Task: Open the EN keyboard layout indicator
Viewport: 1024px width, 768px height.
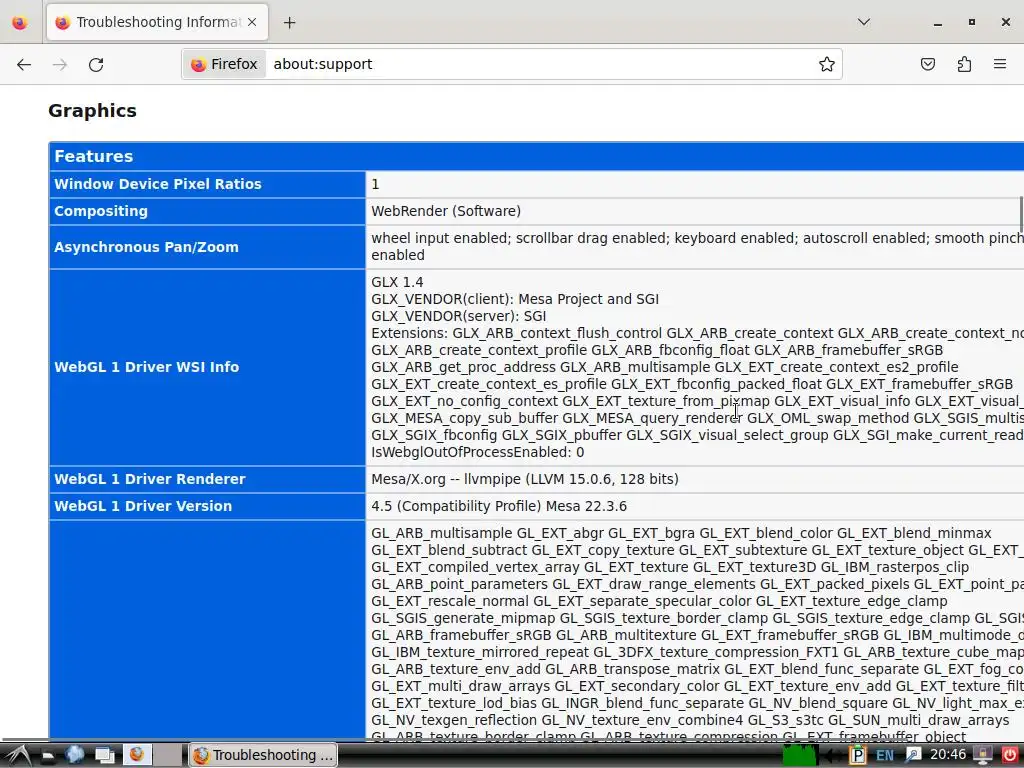Action: [x=885, y=756]
